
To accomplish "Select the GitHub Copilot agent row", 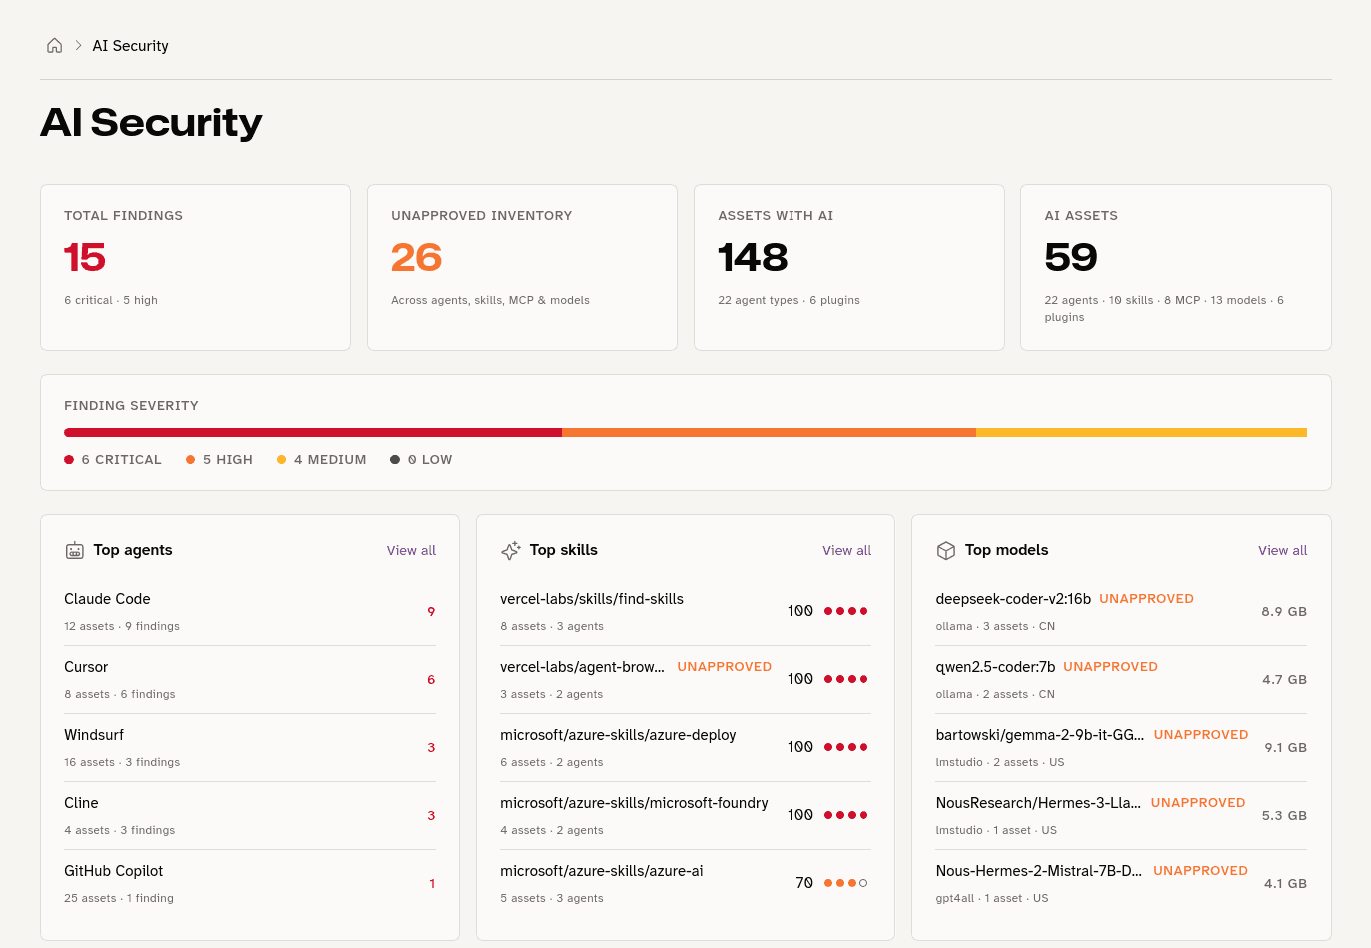I will click(250, 884).
